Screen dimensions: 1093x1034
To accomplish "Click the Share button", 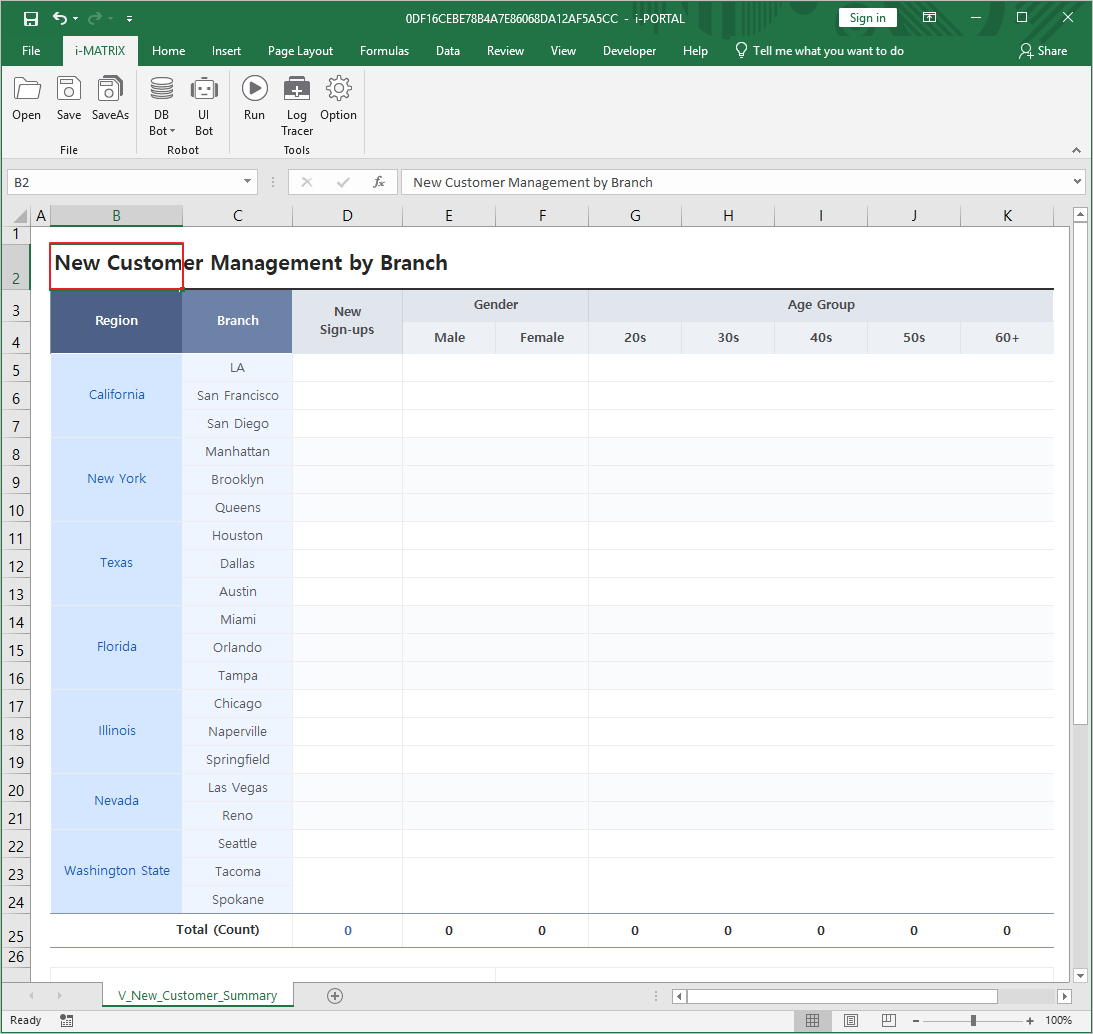I will (x=1043, y=51).
